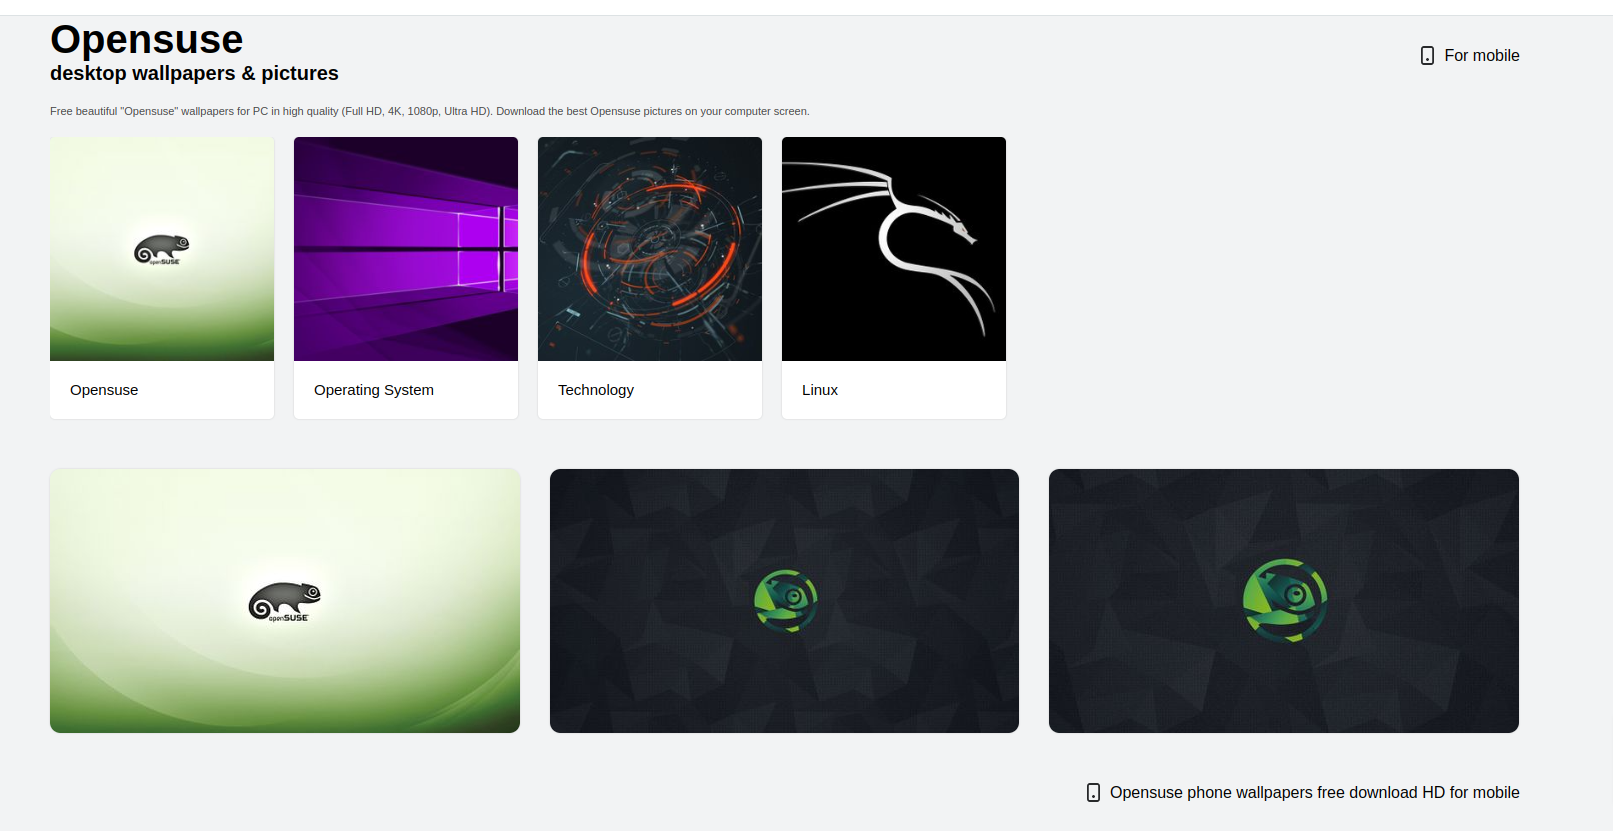Click the Free beautiful Opensuse wallpapers description text
This screenshot has height=831, width=1613.
[x=430, y=111]
